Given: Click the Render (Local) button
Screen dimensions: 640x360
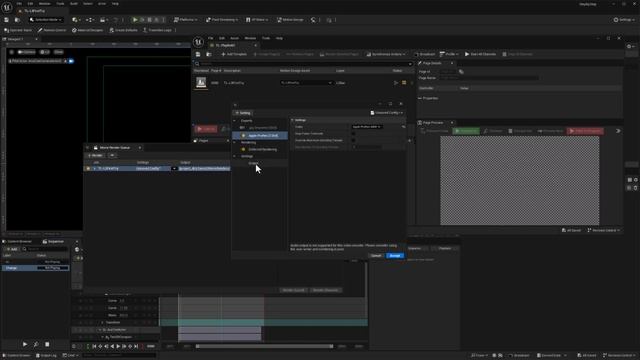Looking at the screenshot, I should pyautogui.click(x=293, y=290).
